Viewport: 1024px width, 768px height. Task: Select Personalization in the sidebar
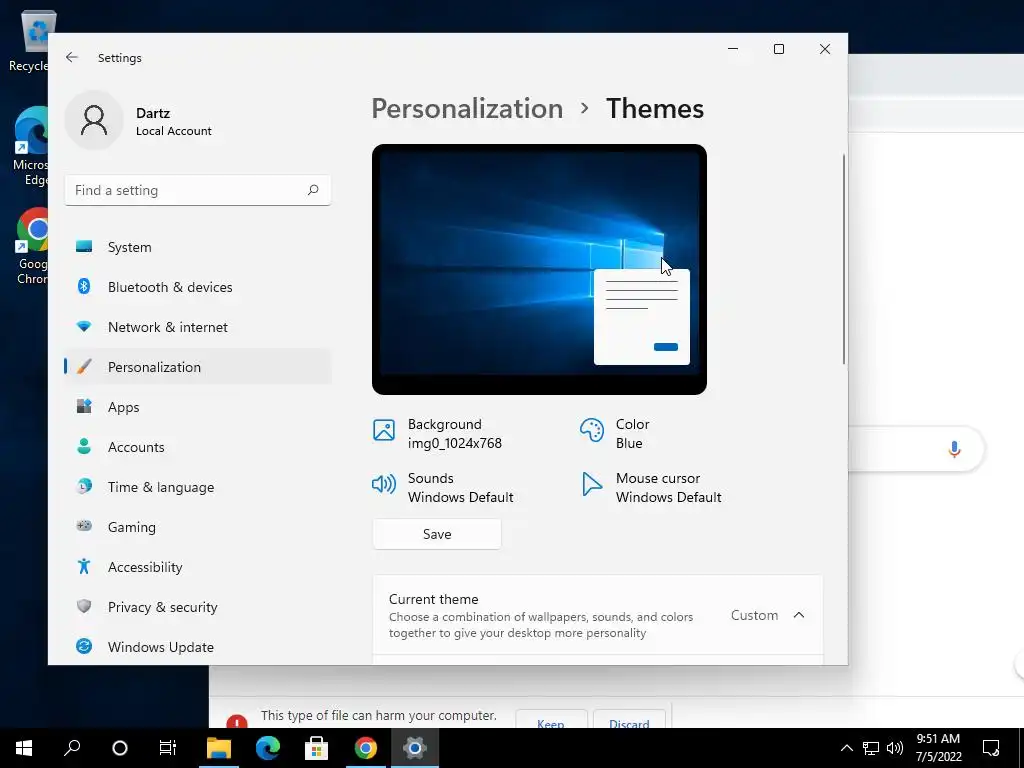click(x=198, y=366)
